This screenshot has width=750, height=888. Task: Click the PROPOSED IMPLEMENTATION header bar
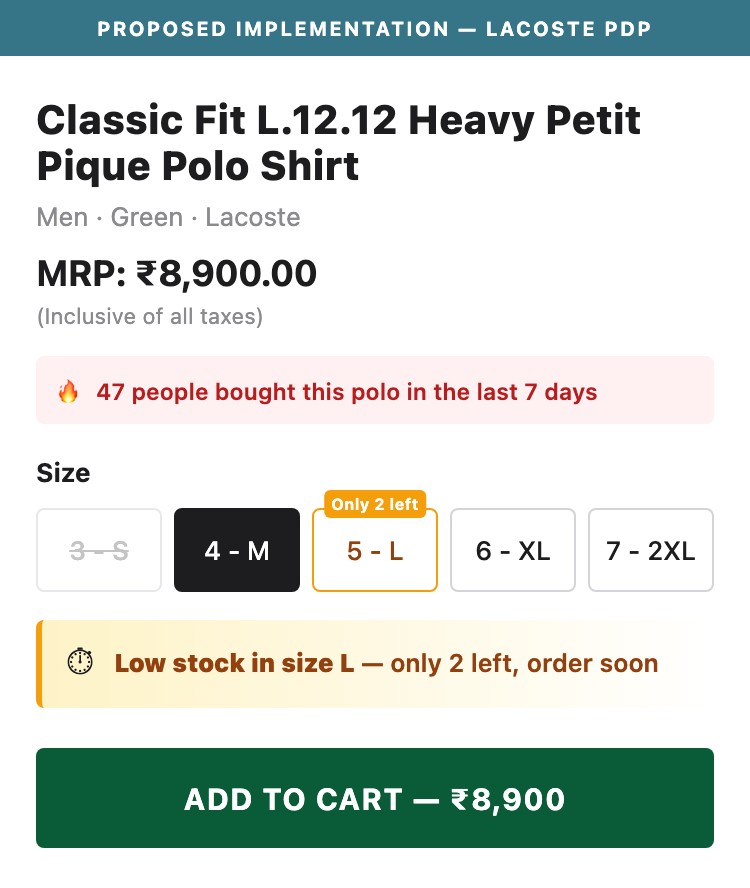click(375, 28)
